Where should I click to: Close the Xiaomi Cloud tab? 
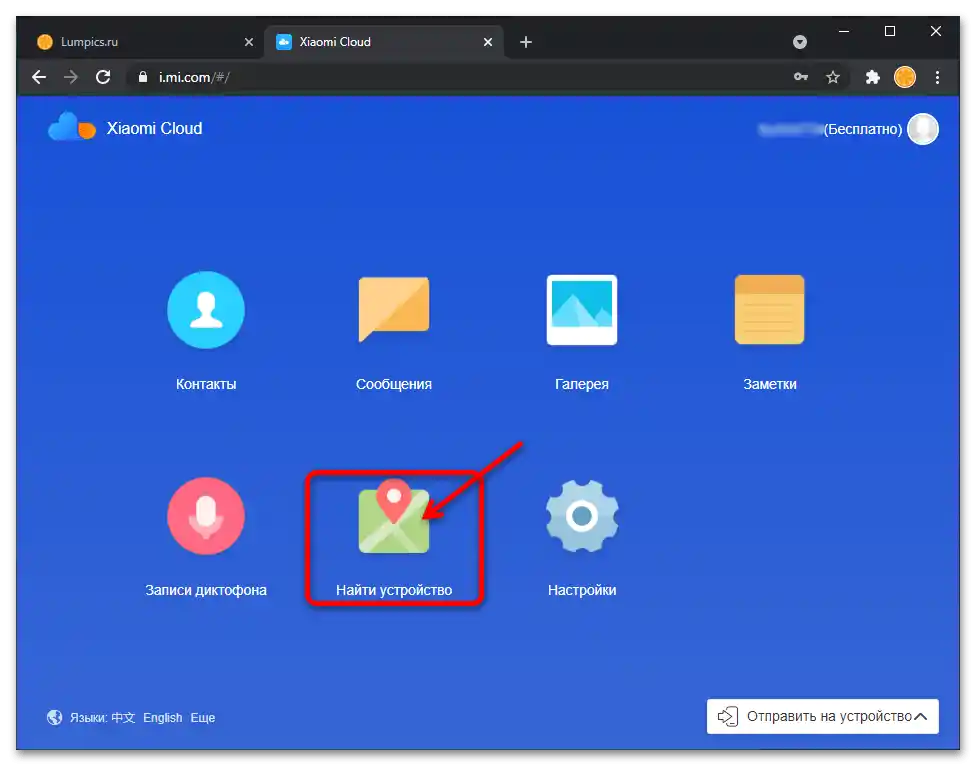click(488, 42)
